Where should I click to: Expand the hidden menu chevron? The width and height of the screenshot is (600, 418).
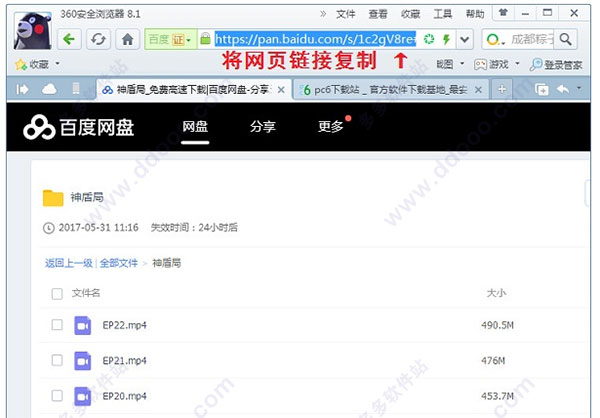point(323,14)
